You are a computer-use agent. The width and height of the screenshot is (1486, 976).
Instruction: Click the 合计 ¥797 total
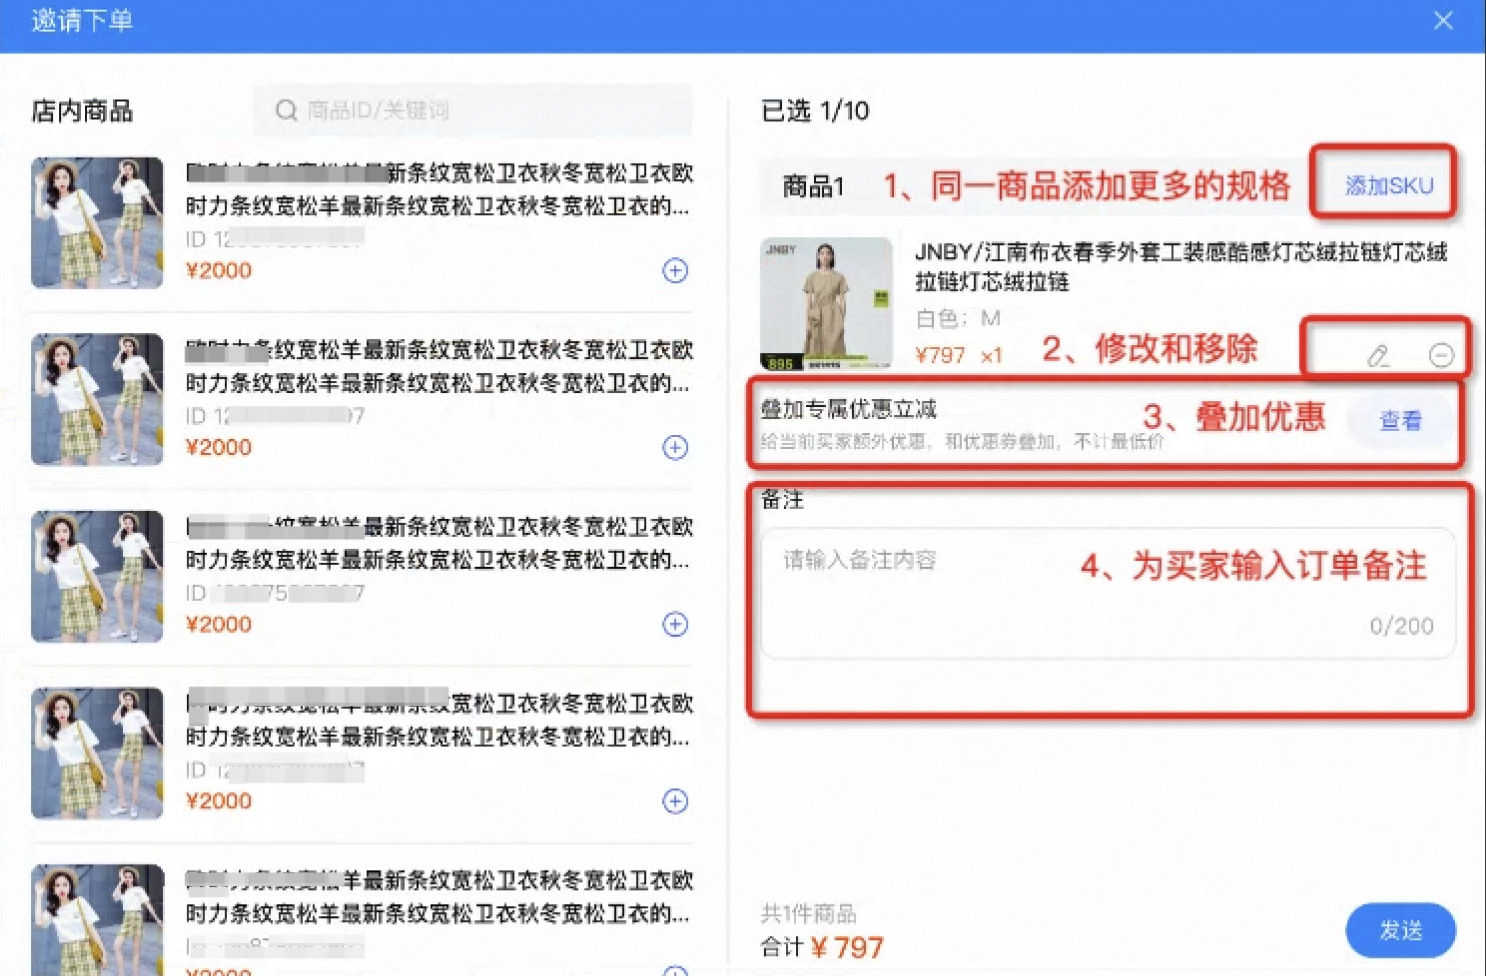pos(822,947)
